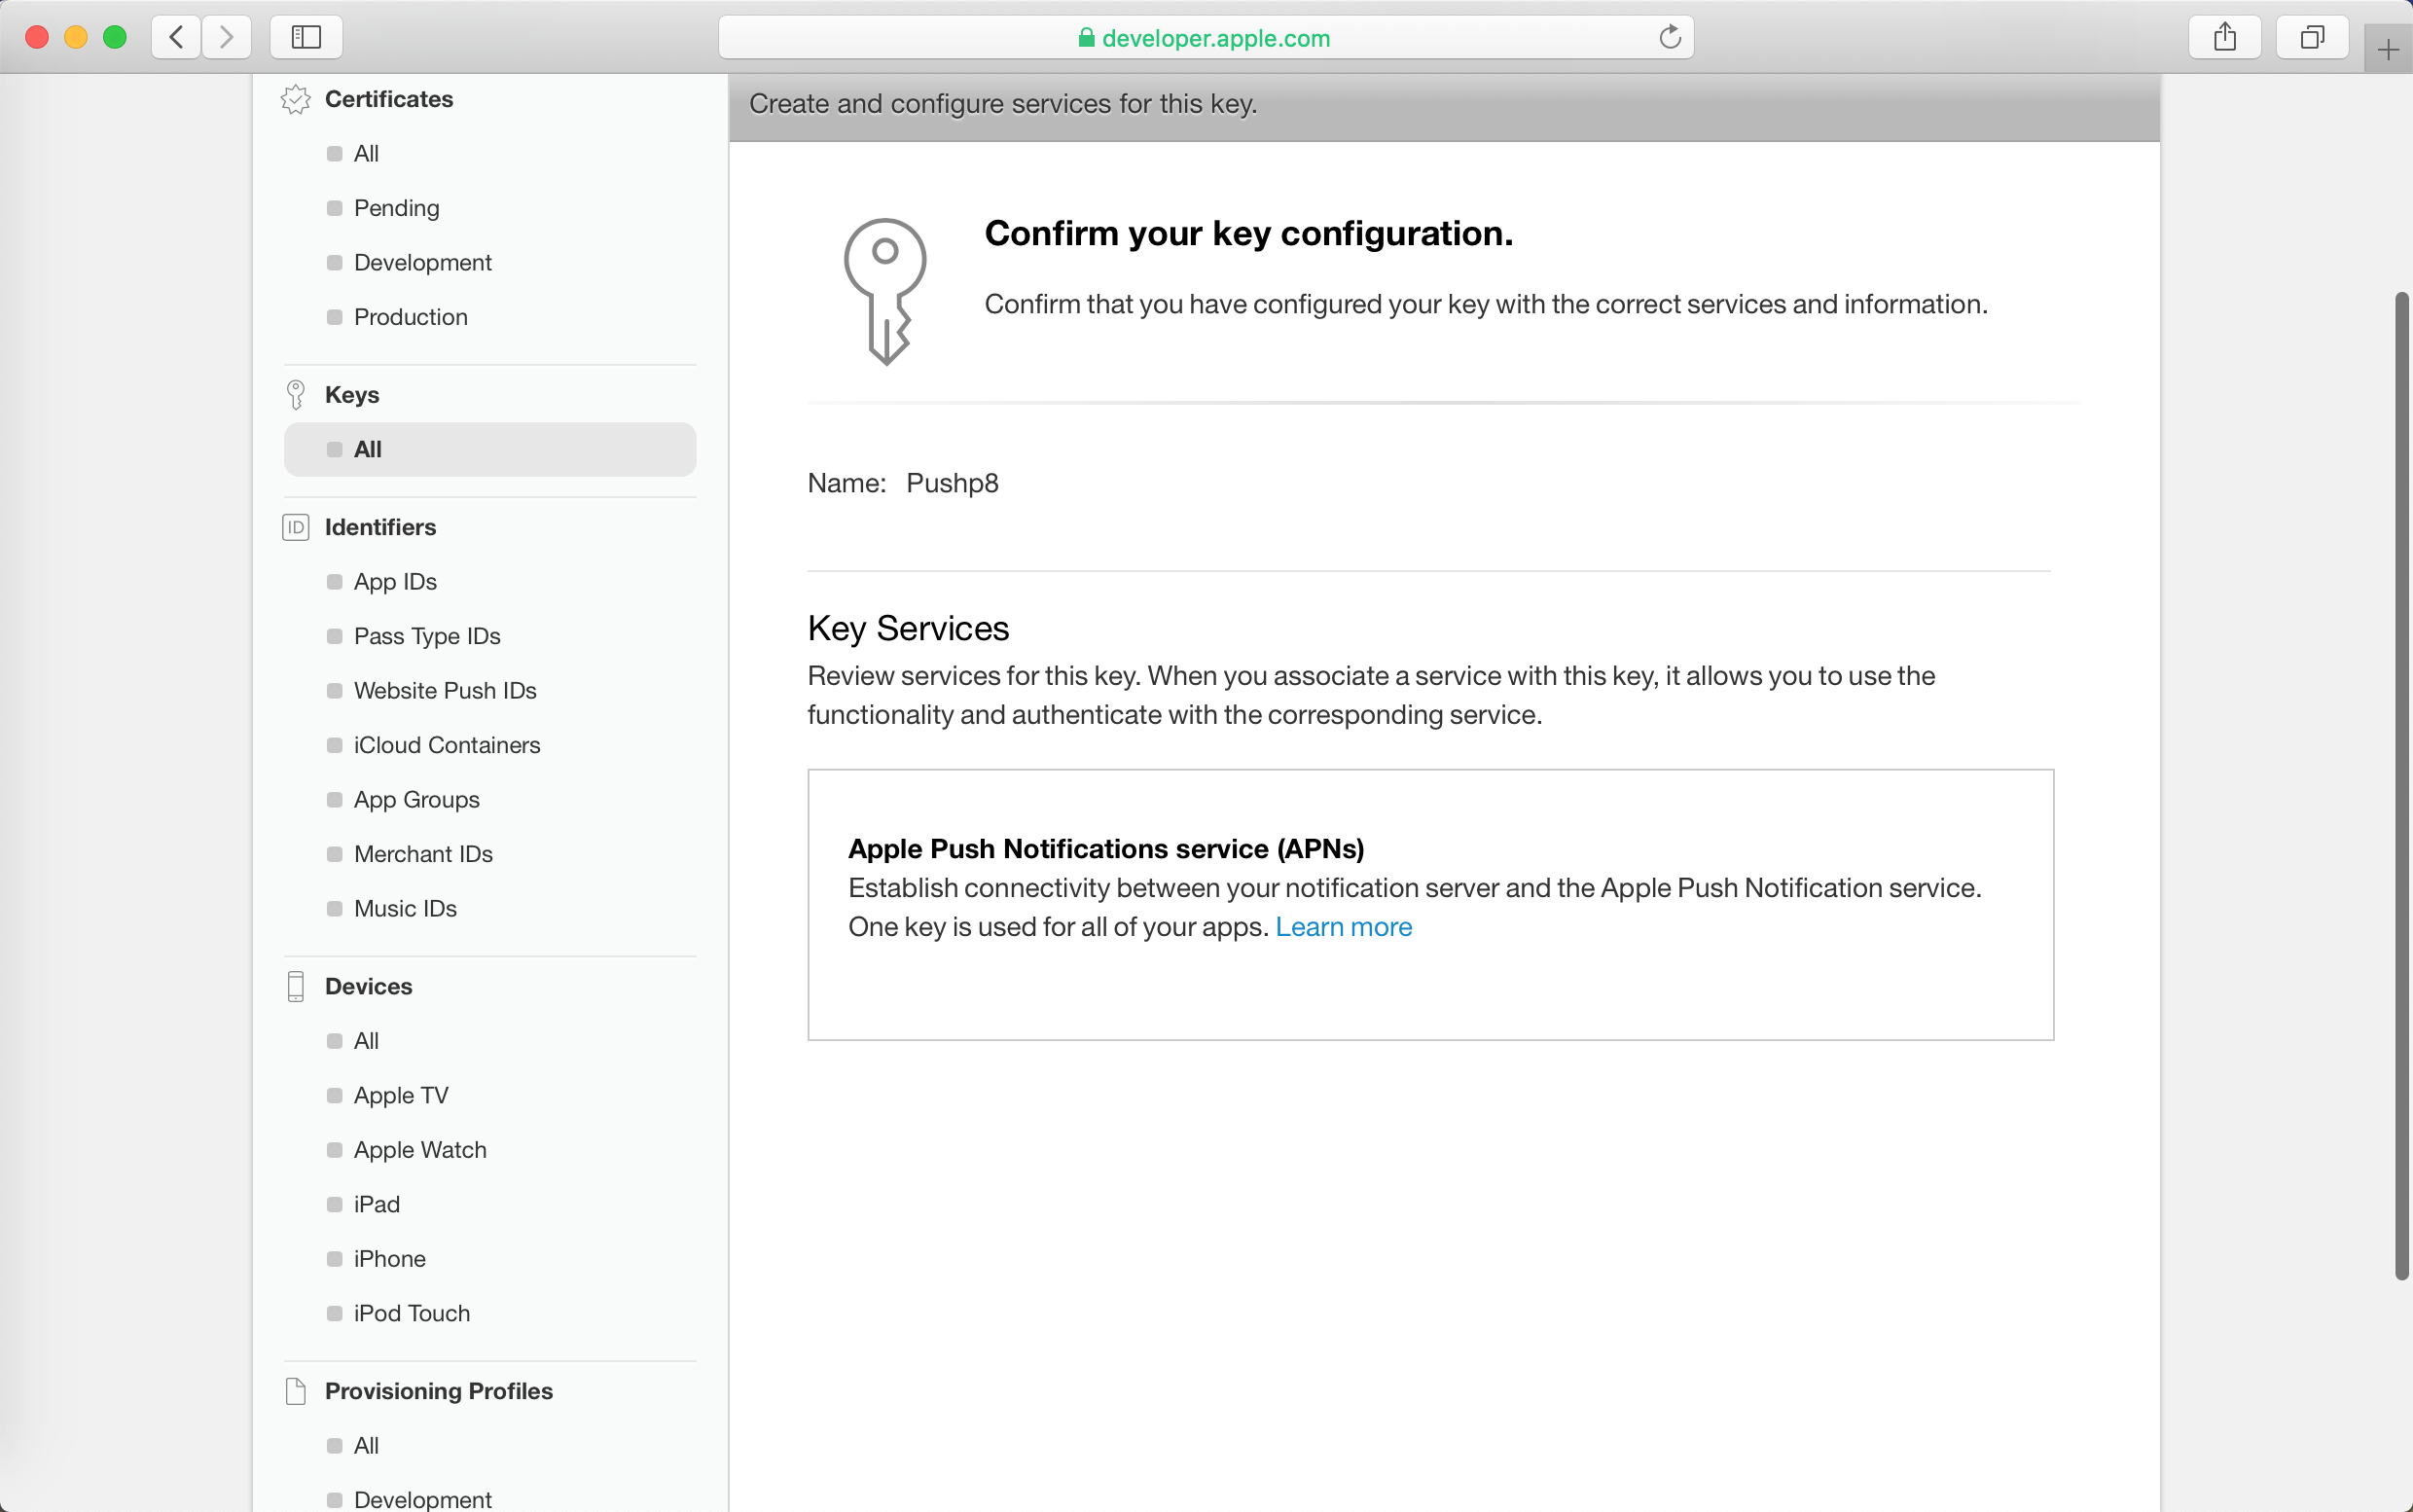
Task: Click the Keys section key icon
Action: tap(296, 395)
